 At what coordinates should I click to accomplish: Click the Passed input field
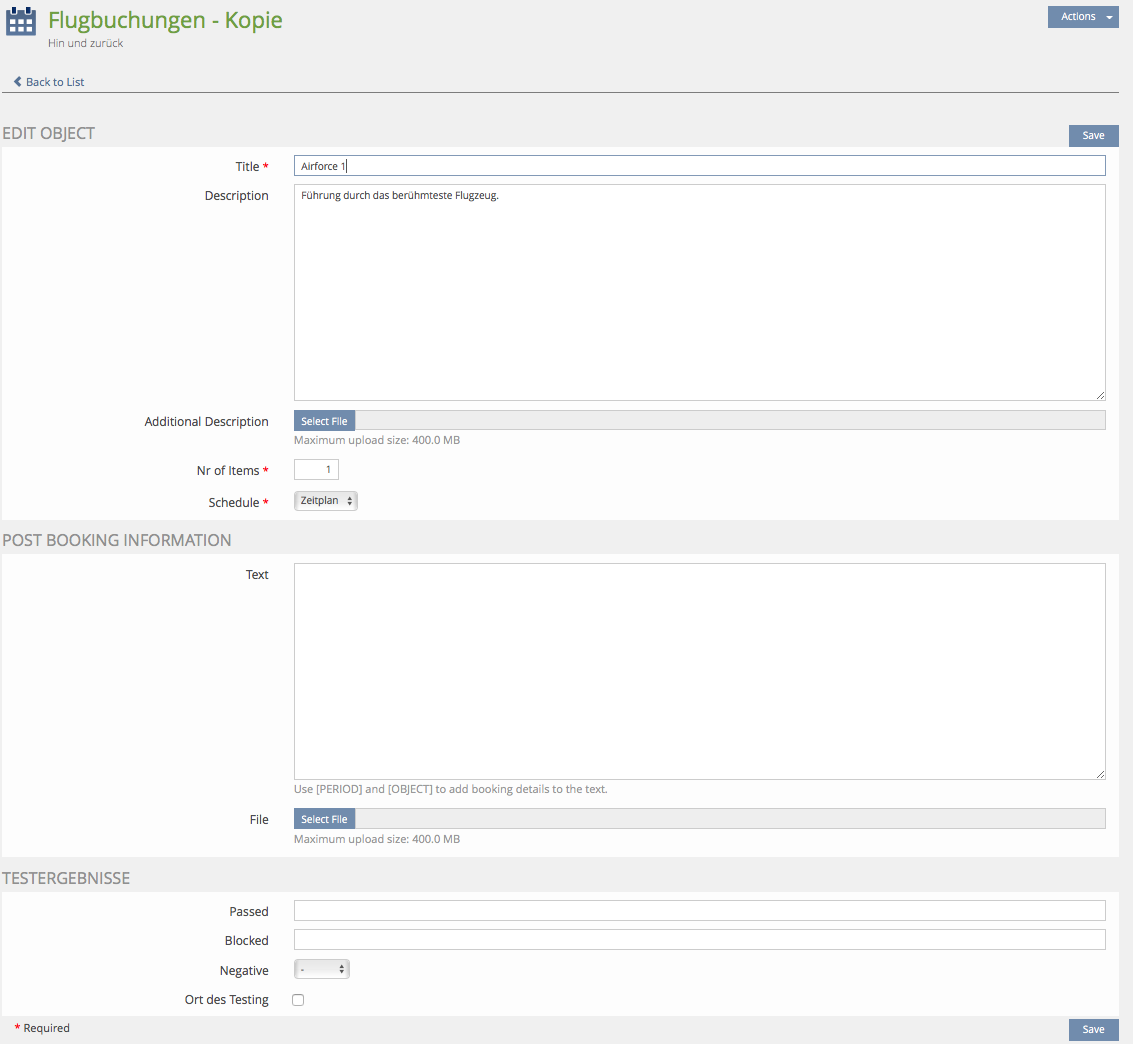[699, 911]
